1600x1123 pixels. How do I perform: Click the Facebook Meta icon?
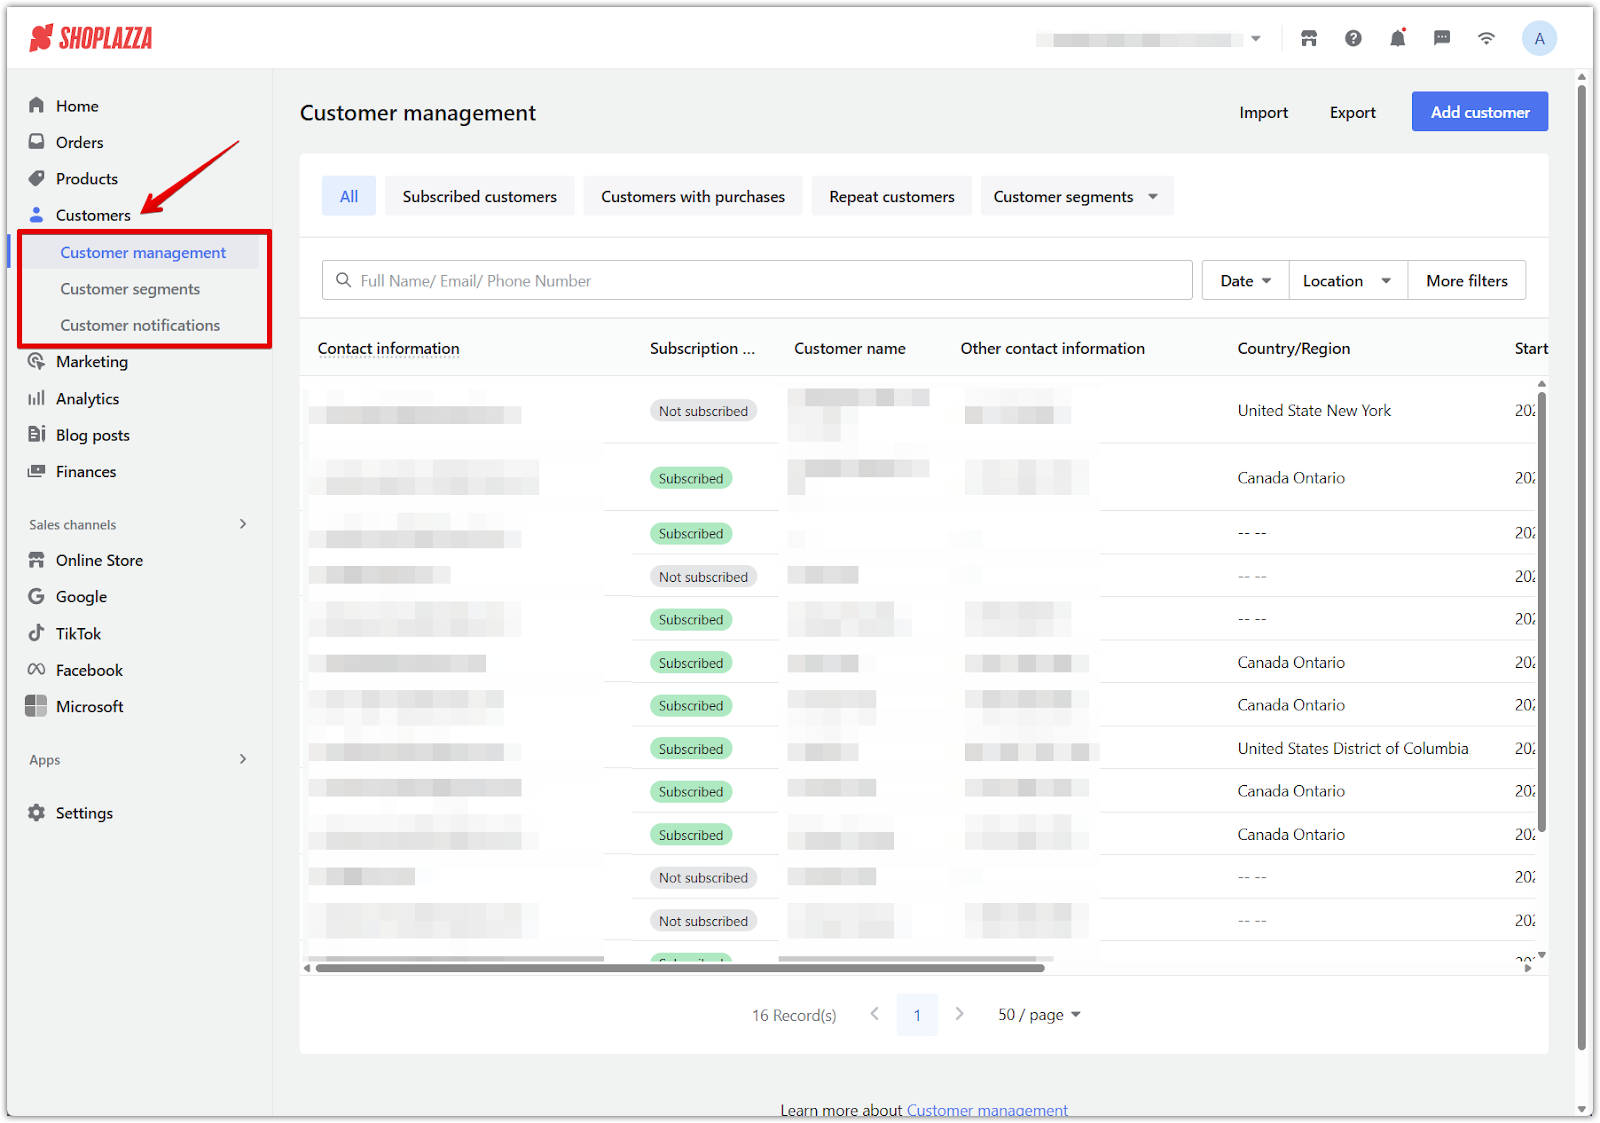coord(37,670)
